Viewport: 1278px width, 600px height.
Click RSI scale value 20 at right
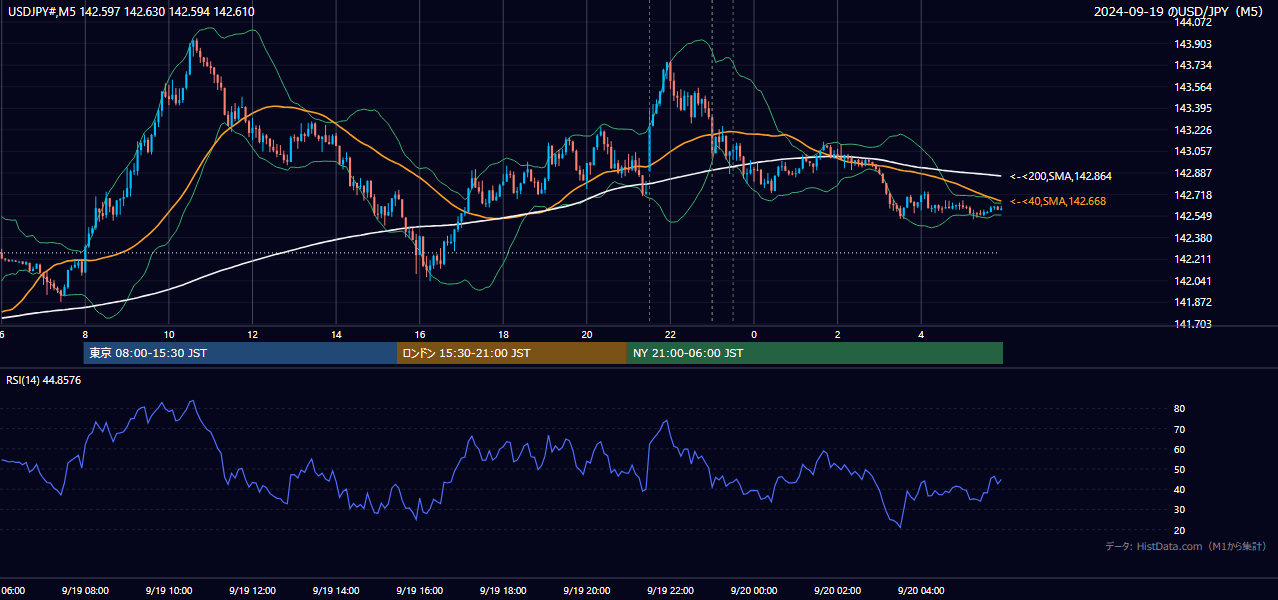tap(1180, 530)
